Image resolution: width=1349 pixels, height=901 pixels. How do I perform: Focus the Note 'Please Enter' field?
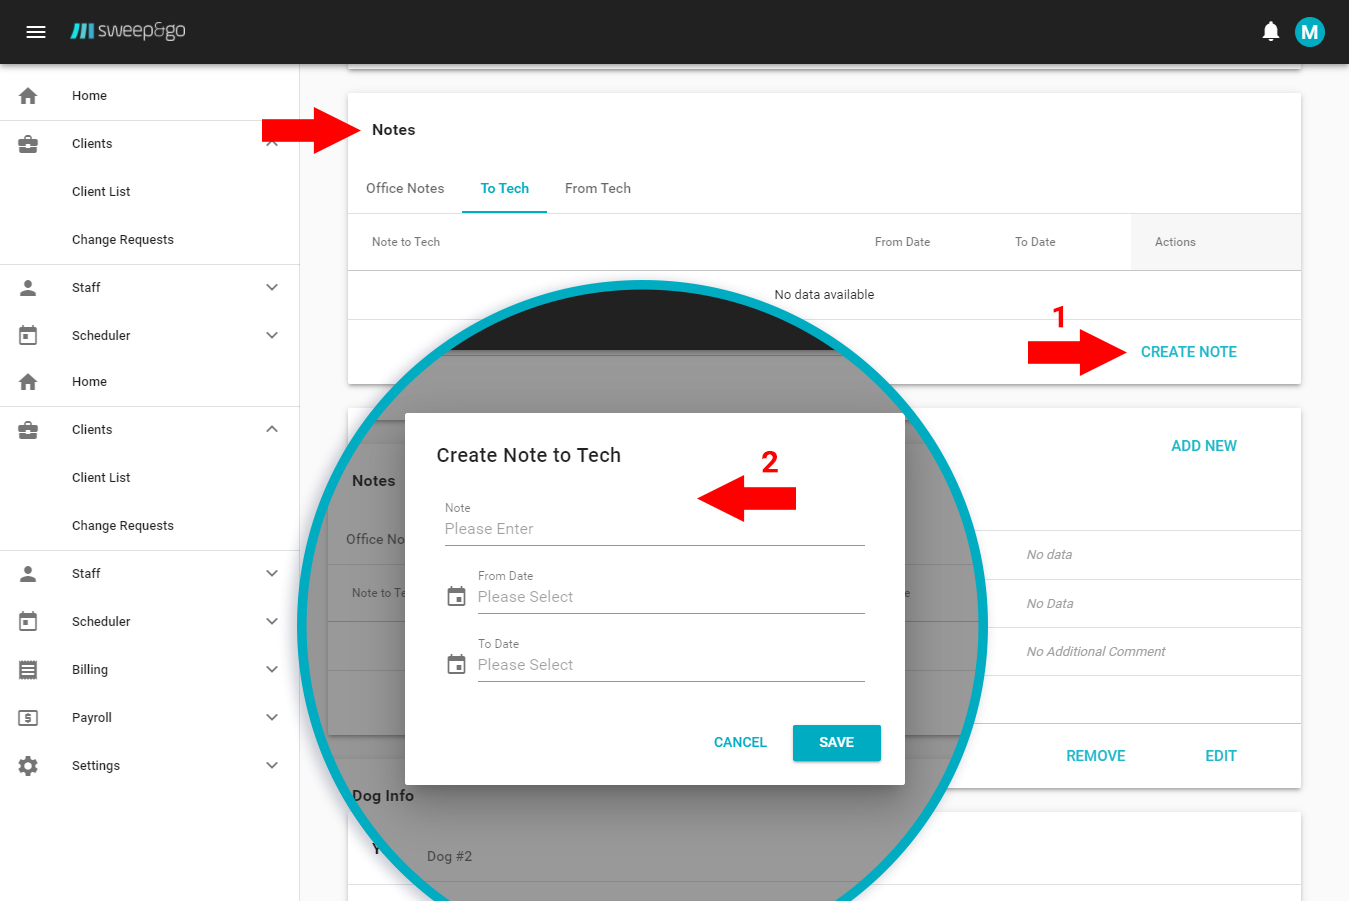(x=655, y=529)
